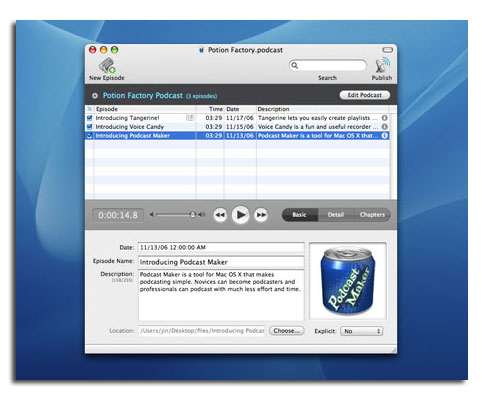This screenshot has width=482, height=399.
Task: Play the selected episode
Action: tap(240, 215)
